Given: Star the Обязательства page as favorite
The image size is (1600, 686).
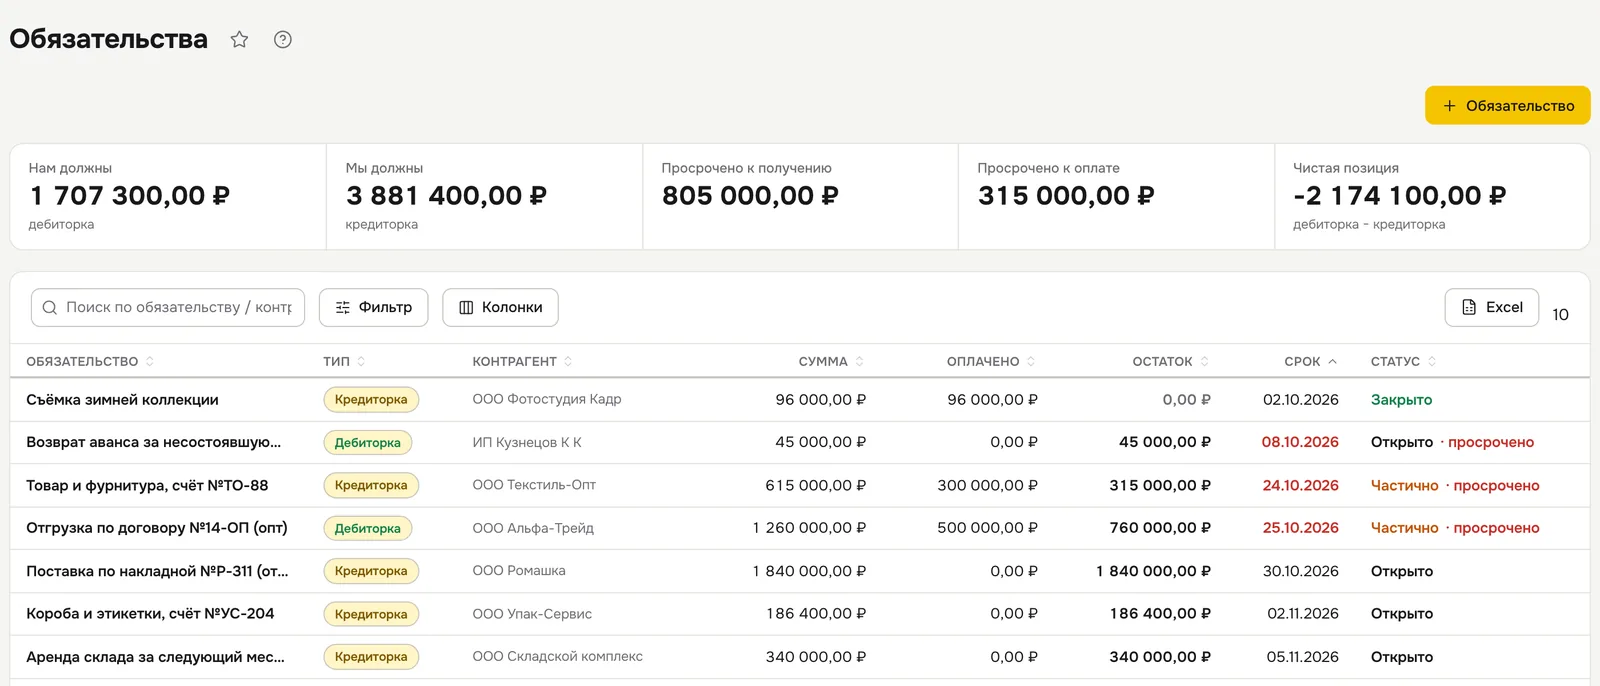Looking at the screenshot, I should point(239,40).
